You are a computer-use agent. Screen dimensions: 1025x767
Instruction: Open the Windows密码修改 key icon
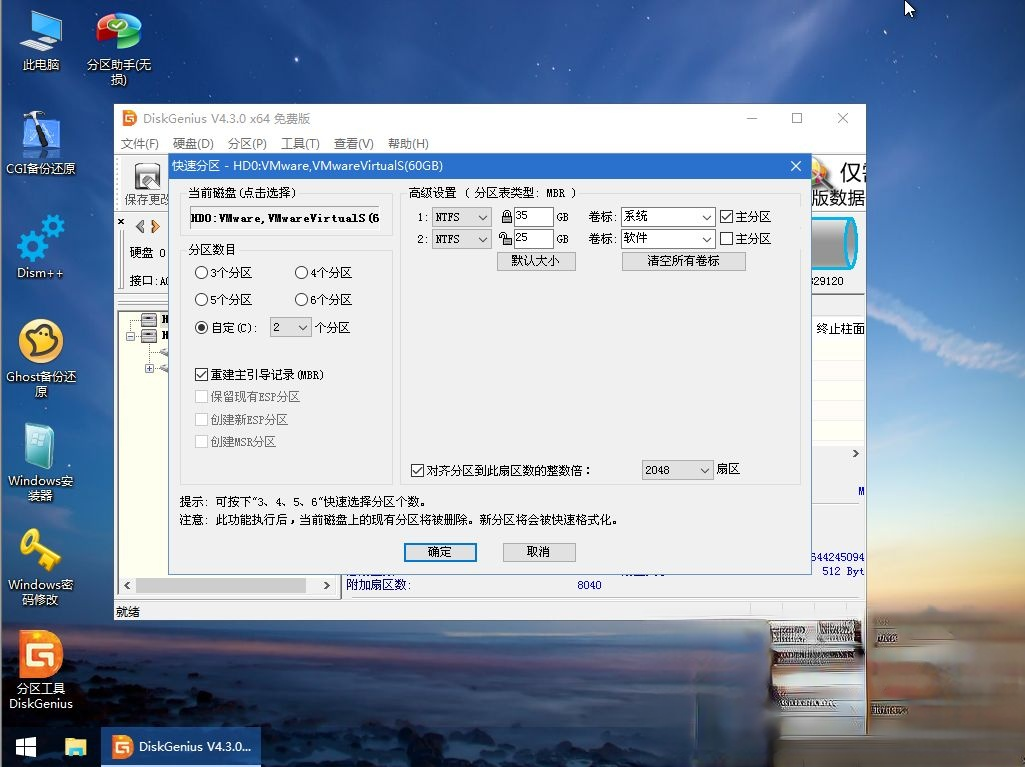pyautogui.click(x=41, y=566)
